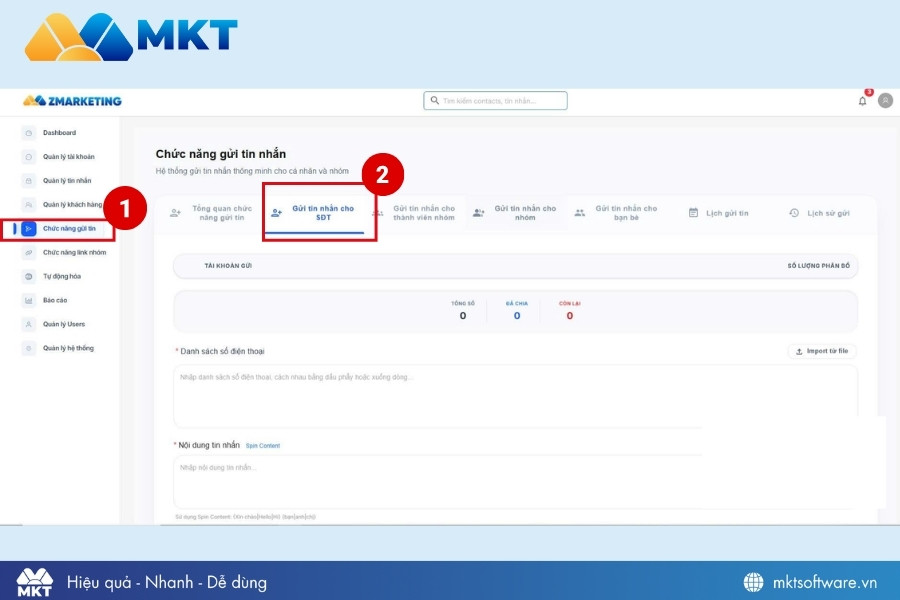Click the Import từ file button
The width and height of the screenshot is (900, 600).
click(x=820, y=349)
